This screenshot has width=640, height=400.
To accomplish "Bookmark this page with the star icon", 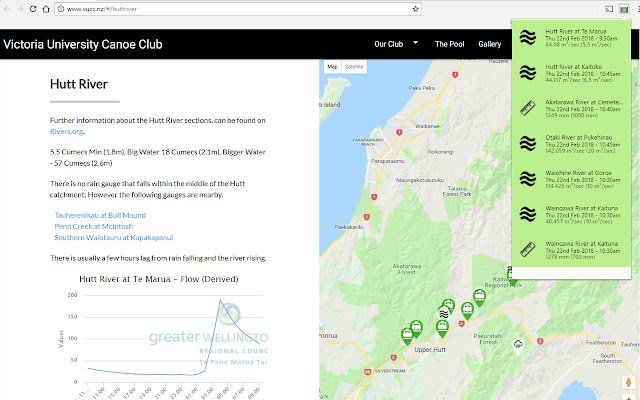I will [x=416, y=9].
